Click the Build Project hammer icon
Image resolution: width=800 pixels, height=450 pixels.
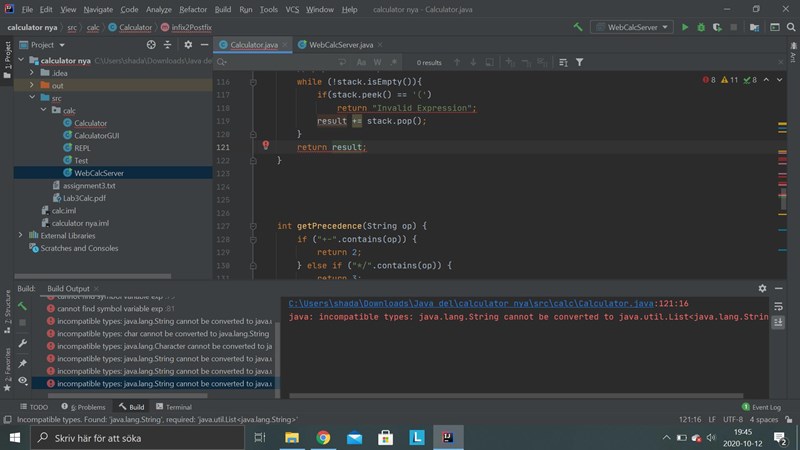click(x=577, y=27)
